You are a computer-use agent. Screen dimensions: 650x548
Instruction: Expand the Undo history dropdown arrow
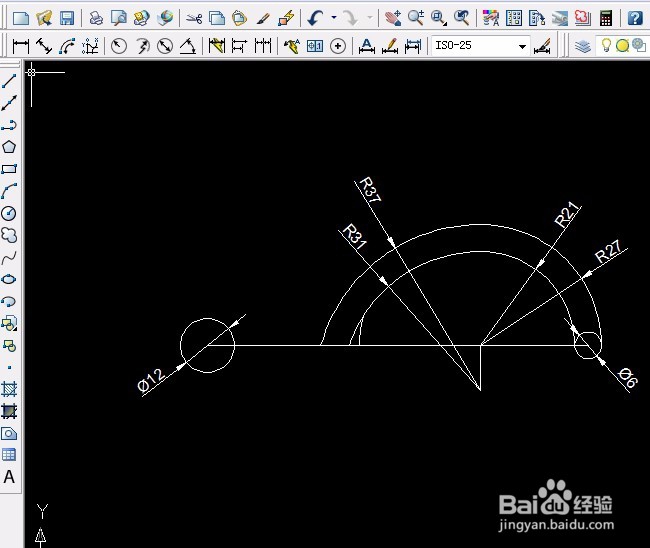[x=334, y=18]
